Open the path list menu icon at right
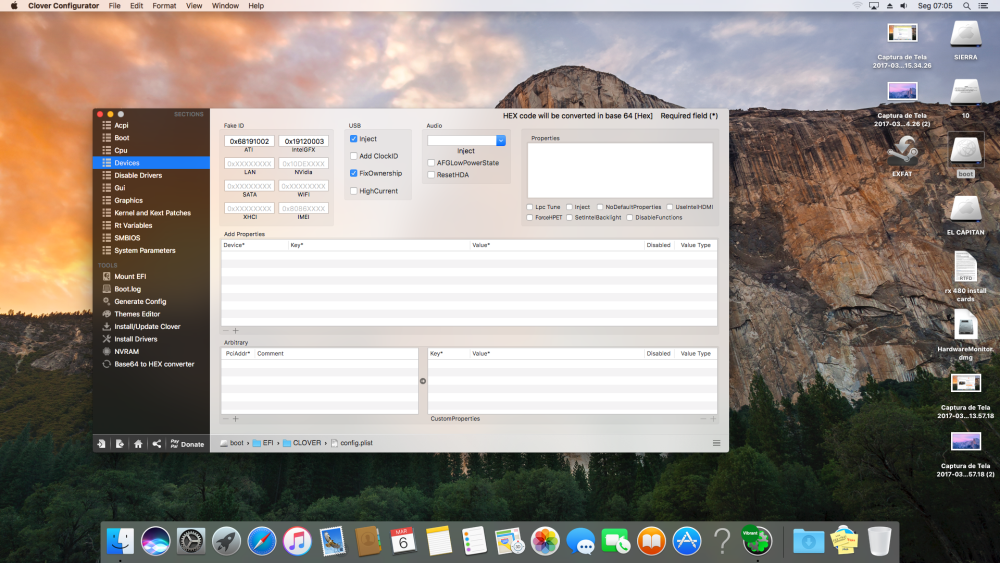 point(716,443)
